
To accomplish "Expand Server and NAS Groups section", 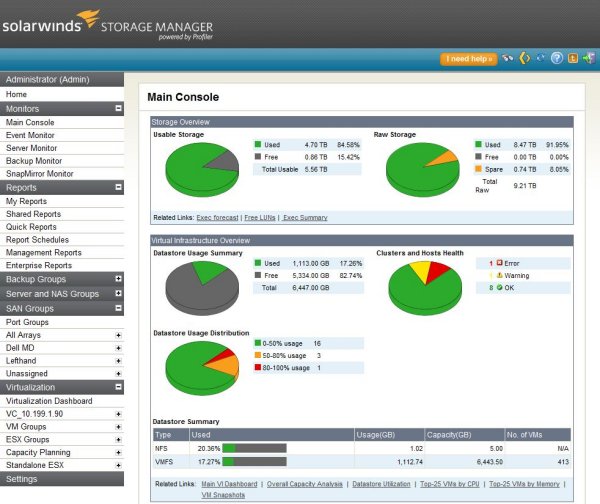I will click(119, 293).
